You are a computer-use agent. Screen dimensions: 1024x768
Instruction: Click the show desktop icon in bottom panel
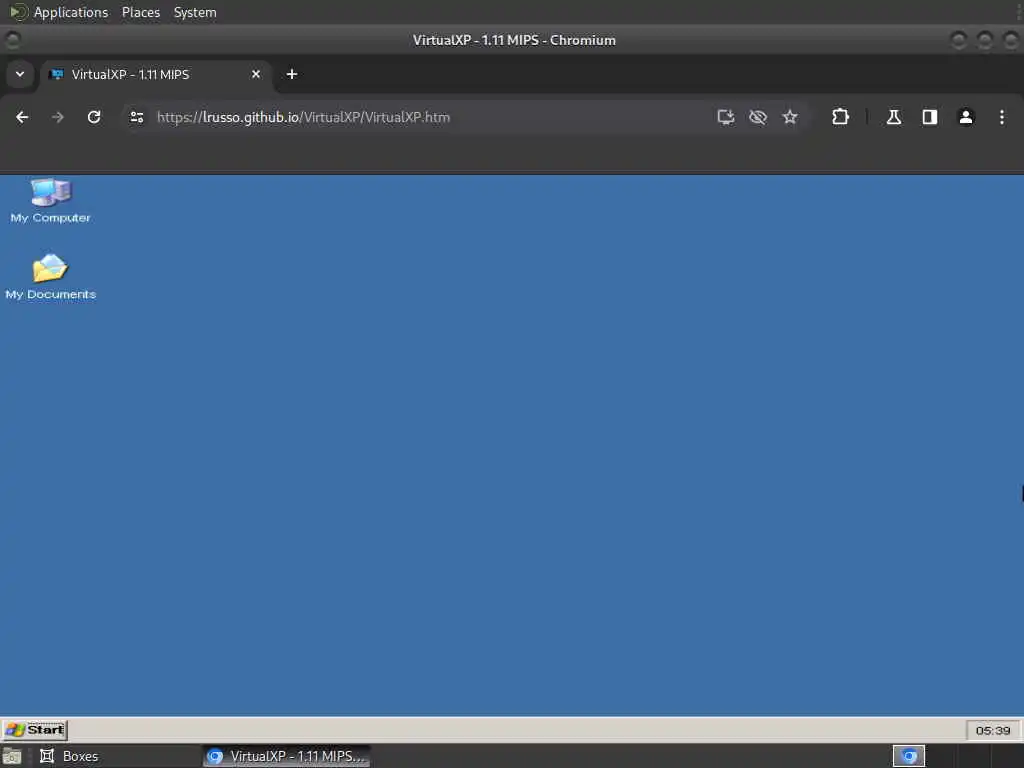[12, 756]
